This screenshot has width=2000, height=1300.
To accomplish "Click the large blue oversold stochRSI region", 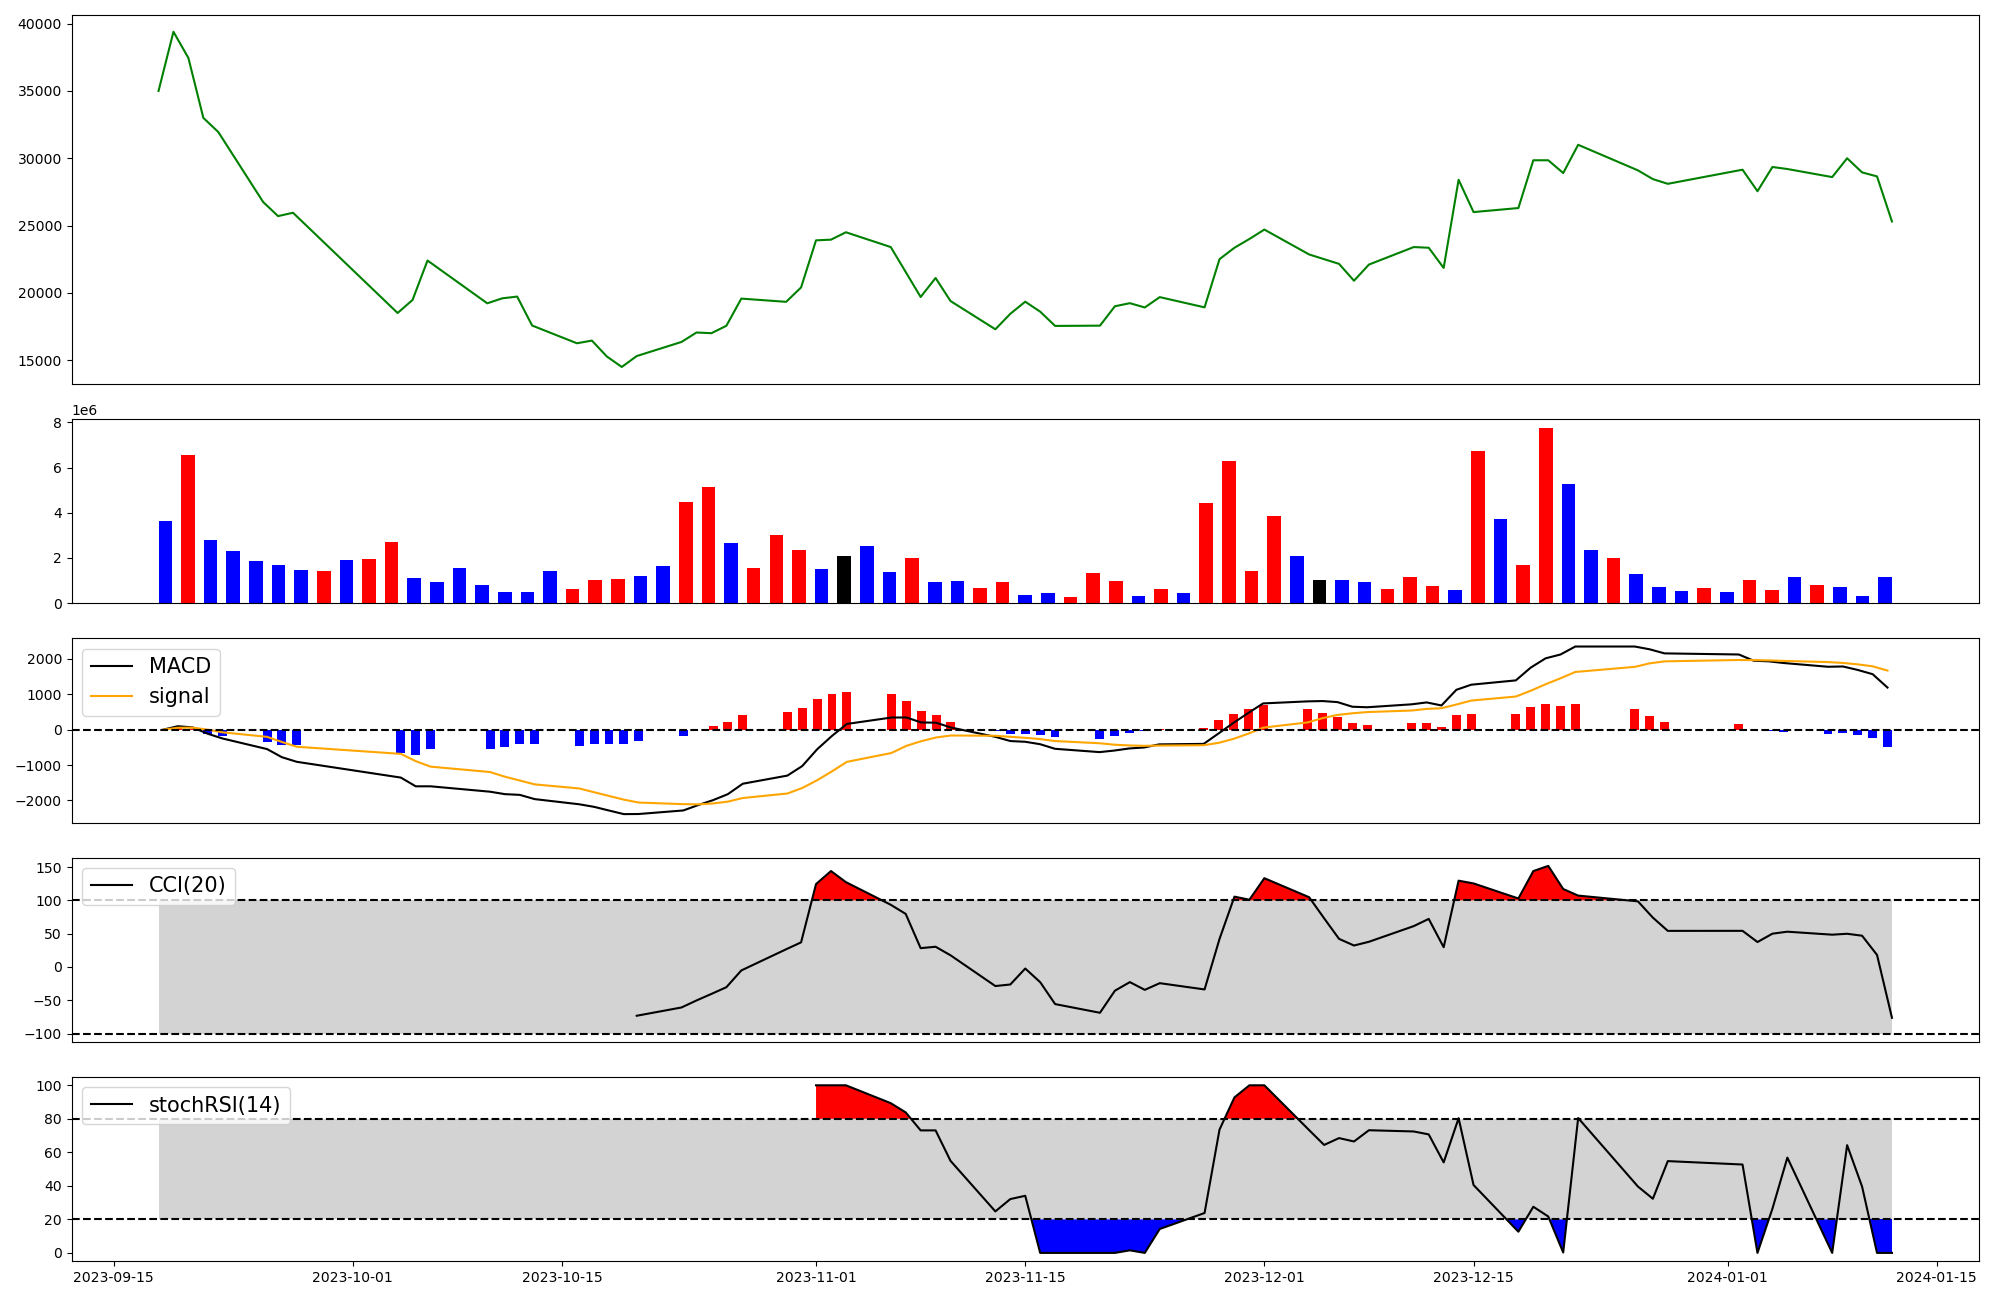I will (x=1090, y=1236).
